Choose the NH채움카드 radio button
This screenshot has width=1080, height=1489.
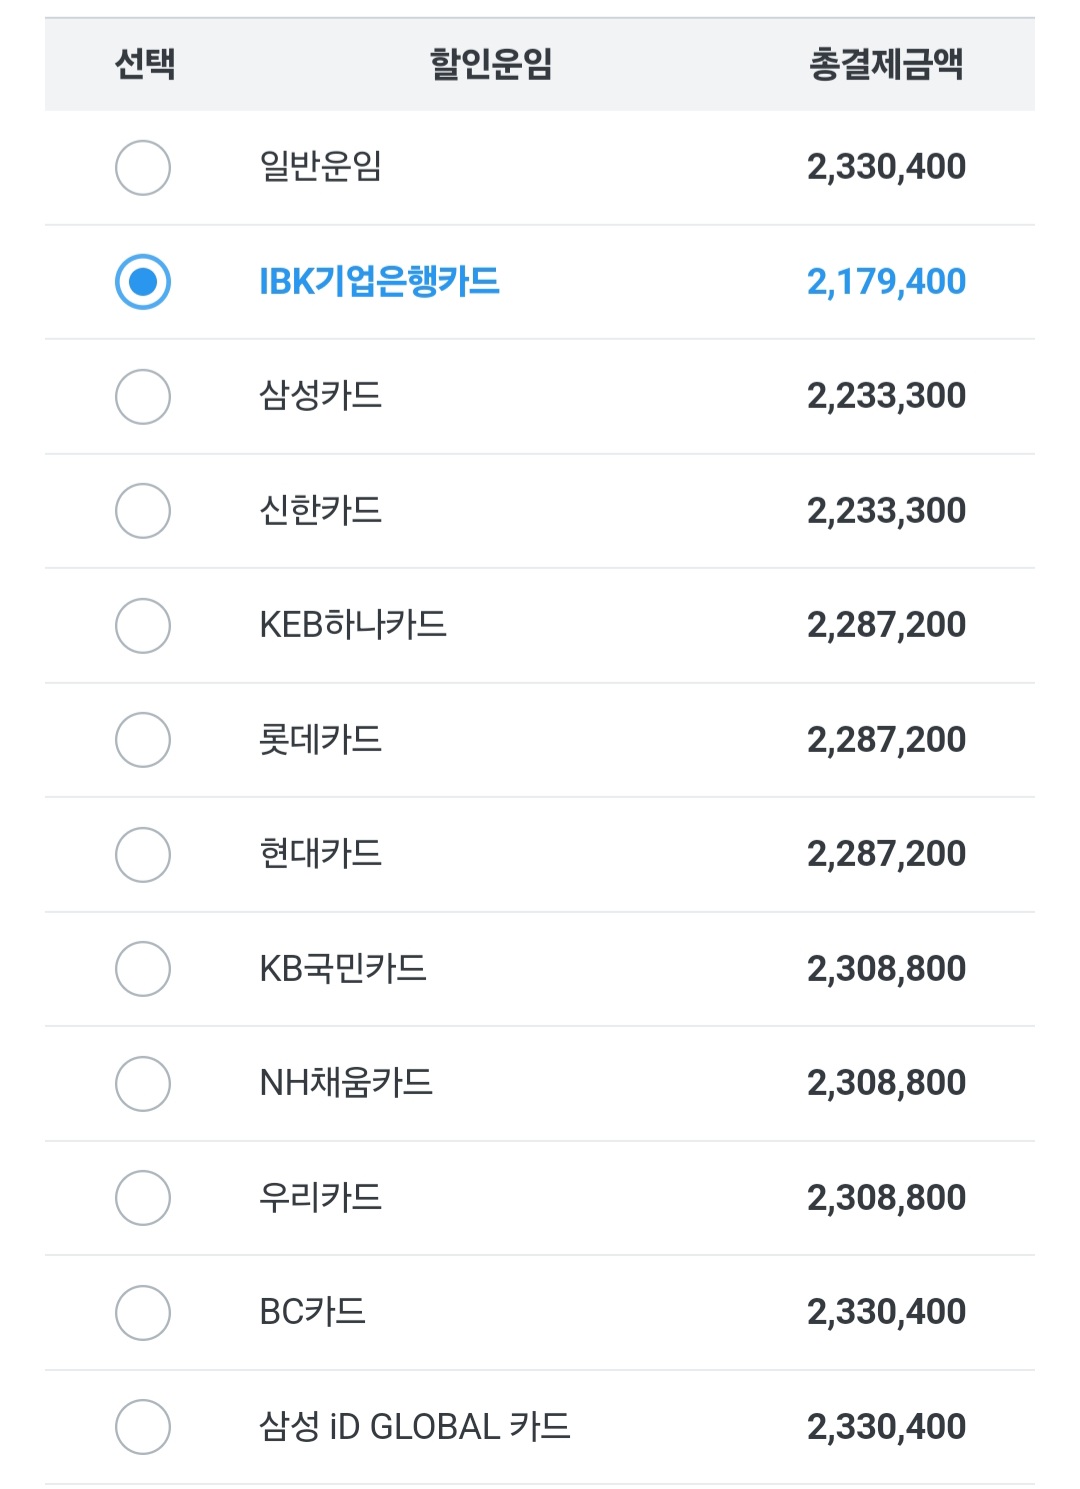point(143,1083)
